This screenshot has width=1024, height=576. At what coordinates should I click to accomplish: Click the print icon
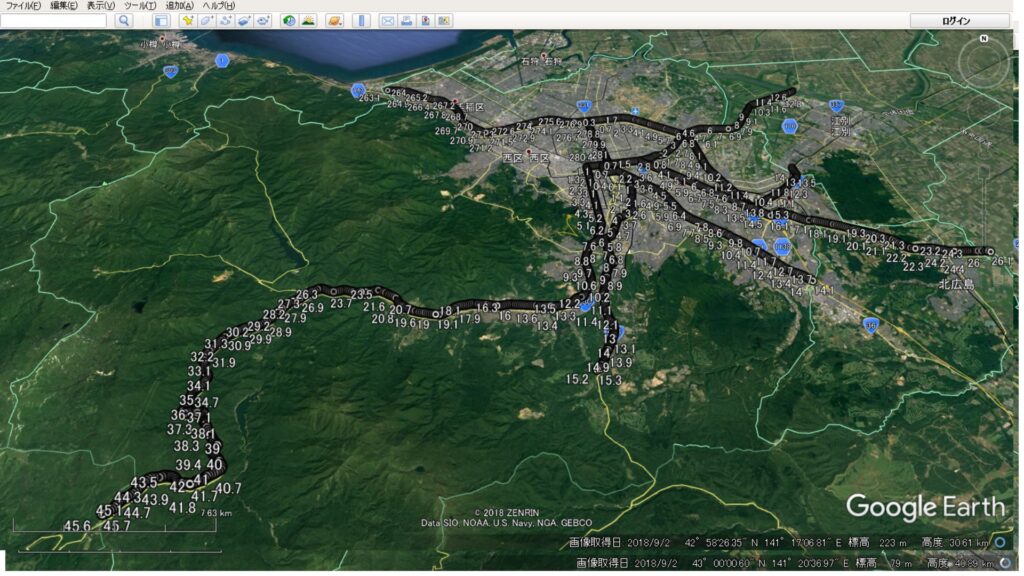pos(406,20)
